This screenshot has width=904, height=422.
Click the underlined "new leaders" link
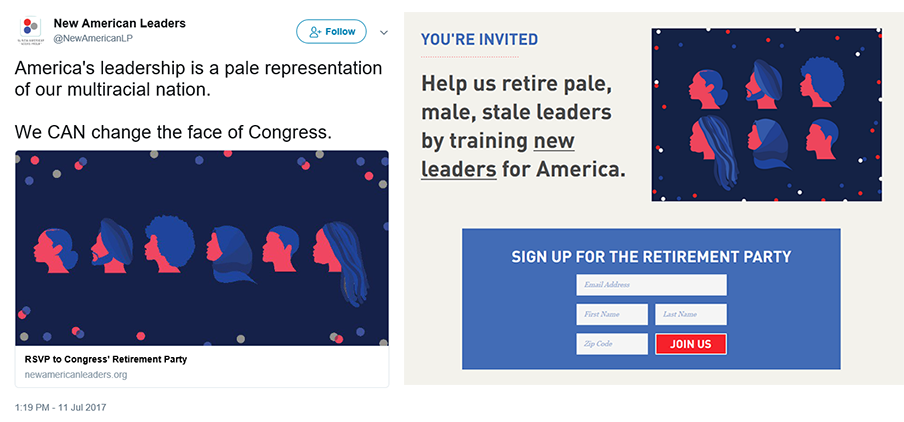(x=498, y=156)
